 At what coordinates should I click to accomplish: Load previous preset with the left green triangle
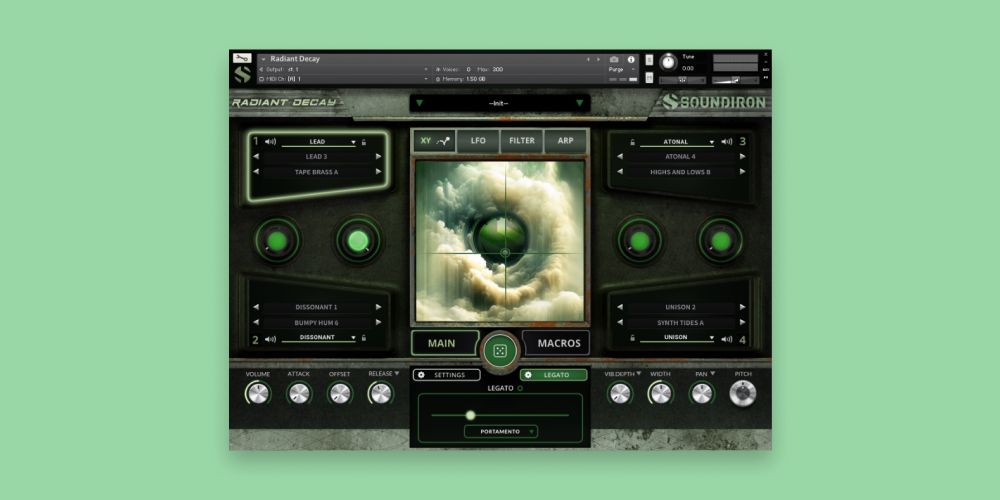tap(419, 103)
